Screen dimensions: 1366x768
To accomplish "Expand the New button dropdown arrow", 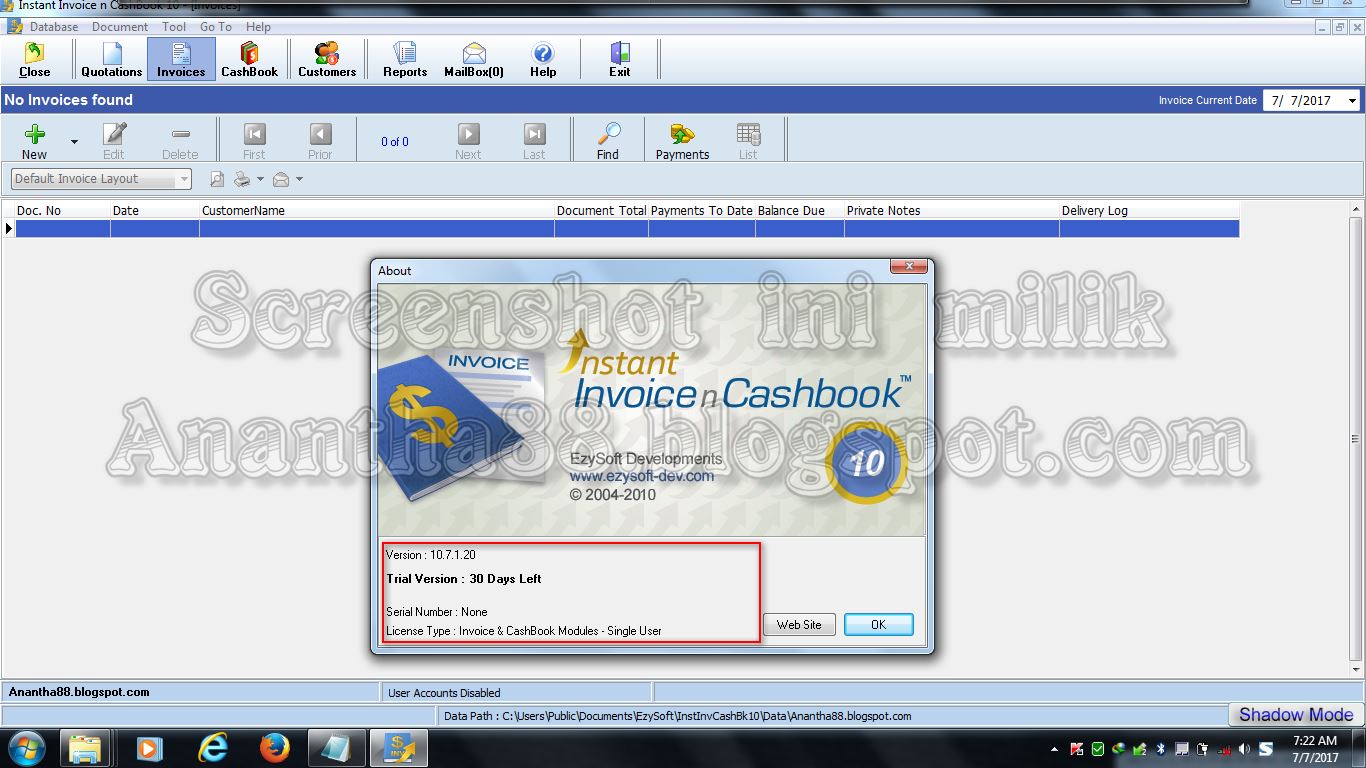I will coord(74,142).
